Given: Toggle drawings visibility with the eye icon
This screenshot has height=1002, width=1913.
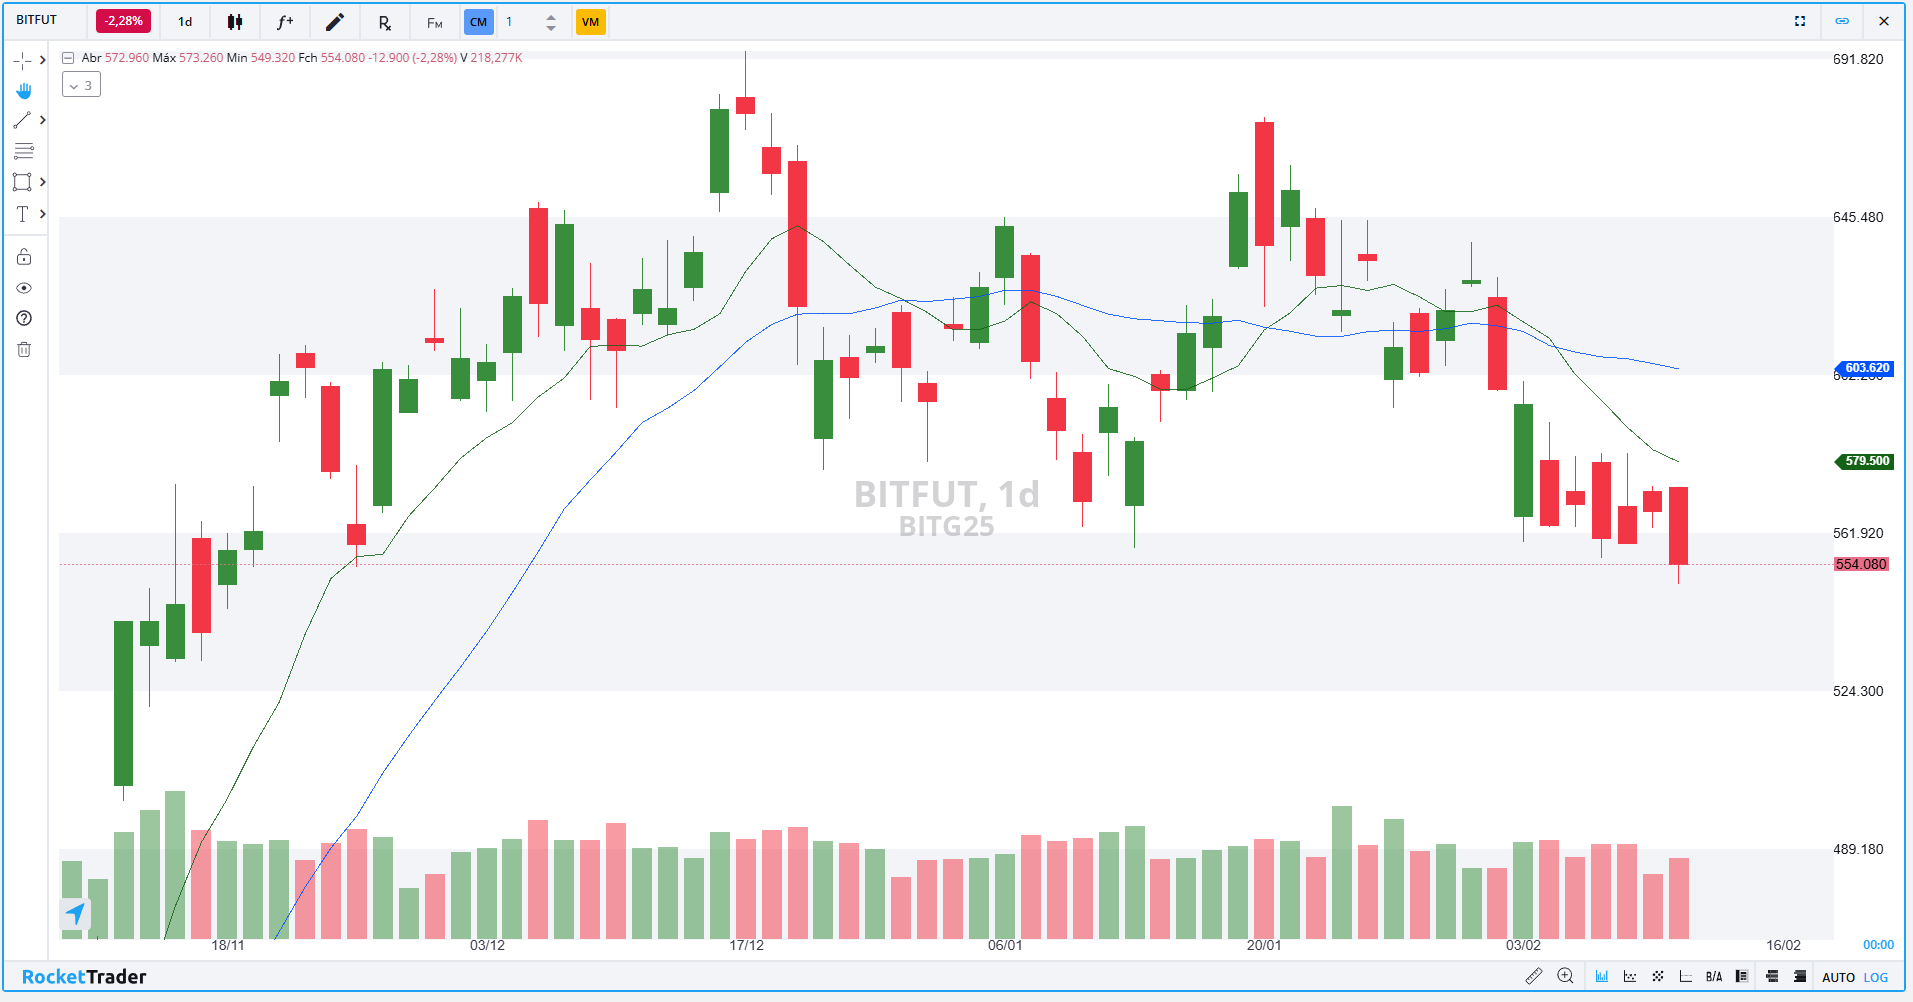Looking at the screenshot, I should (x=24, y=288).
